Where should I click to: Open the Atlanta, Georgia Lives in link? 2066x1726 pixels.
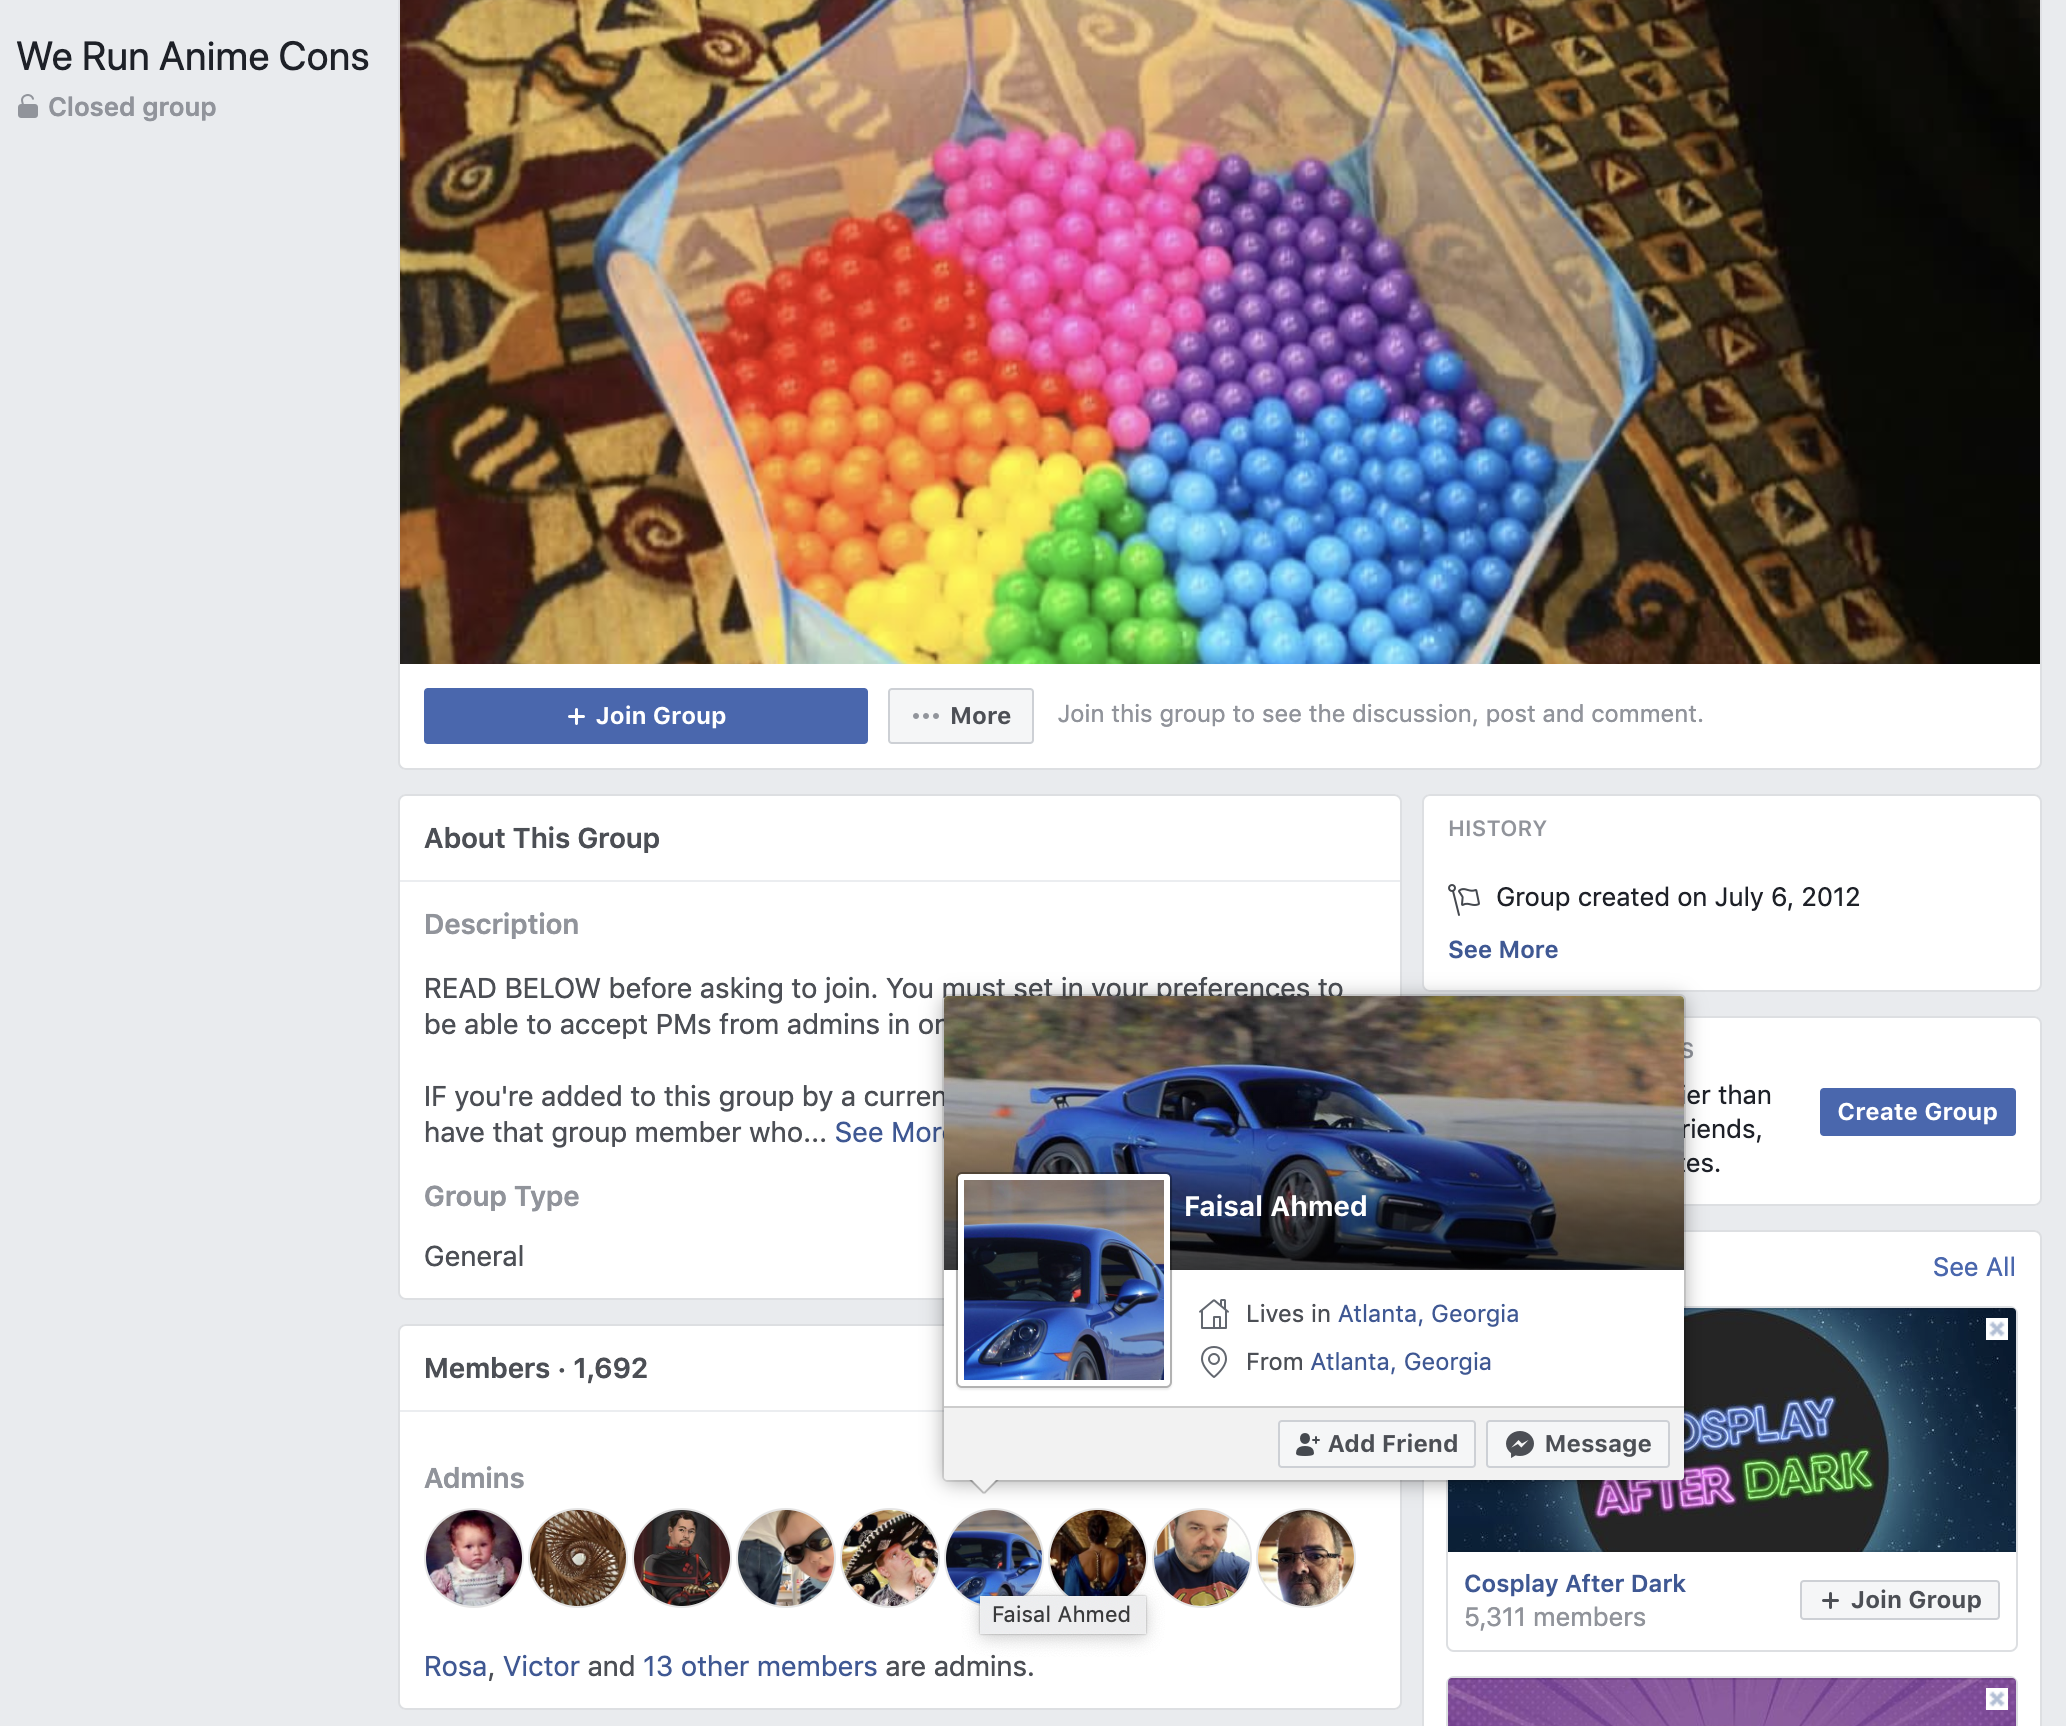click(1428, 1314)
